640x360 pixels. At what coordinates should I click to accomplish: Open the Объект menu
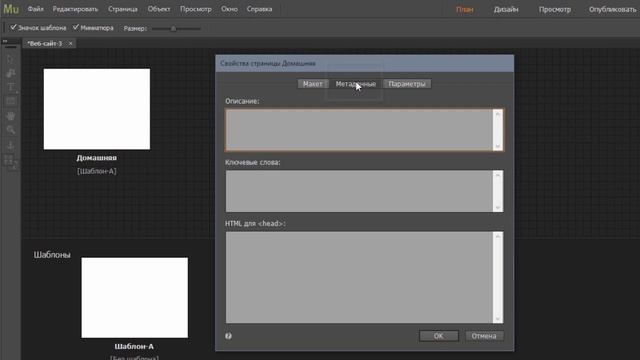coord(159,9)
